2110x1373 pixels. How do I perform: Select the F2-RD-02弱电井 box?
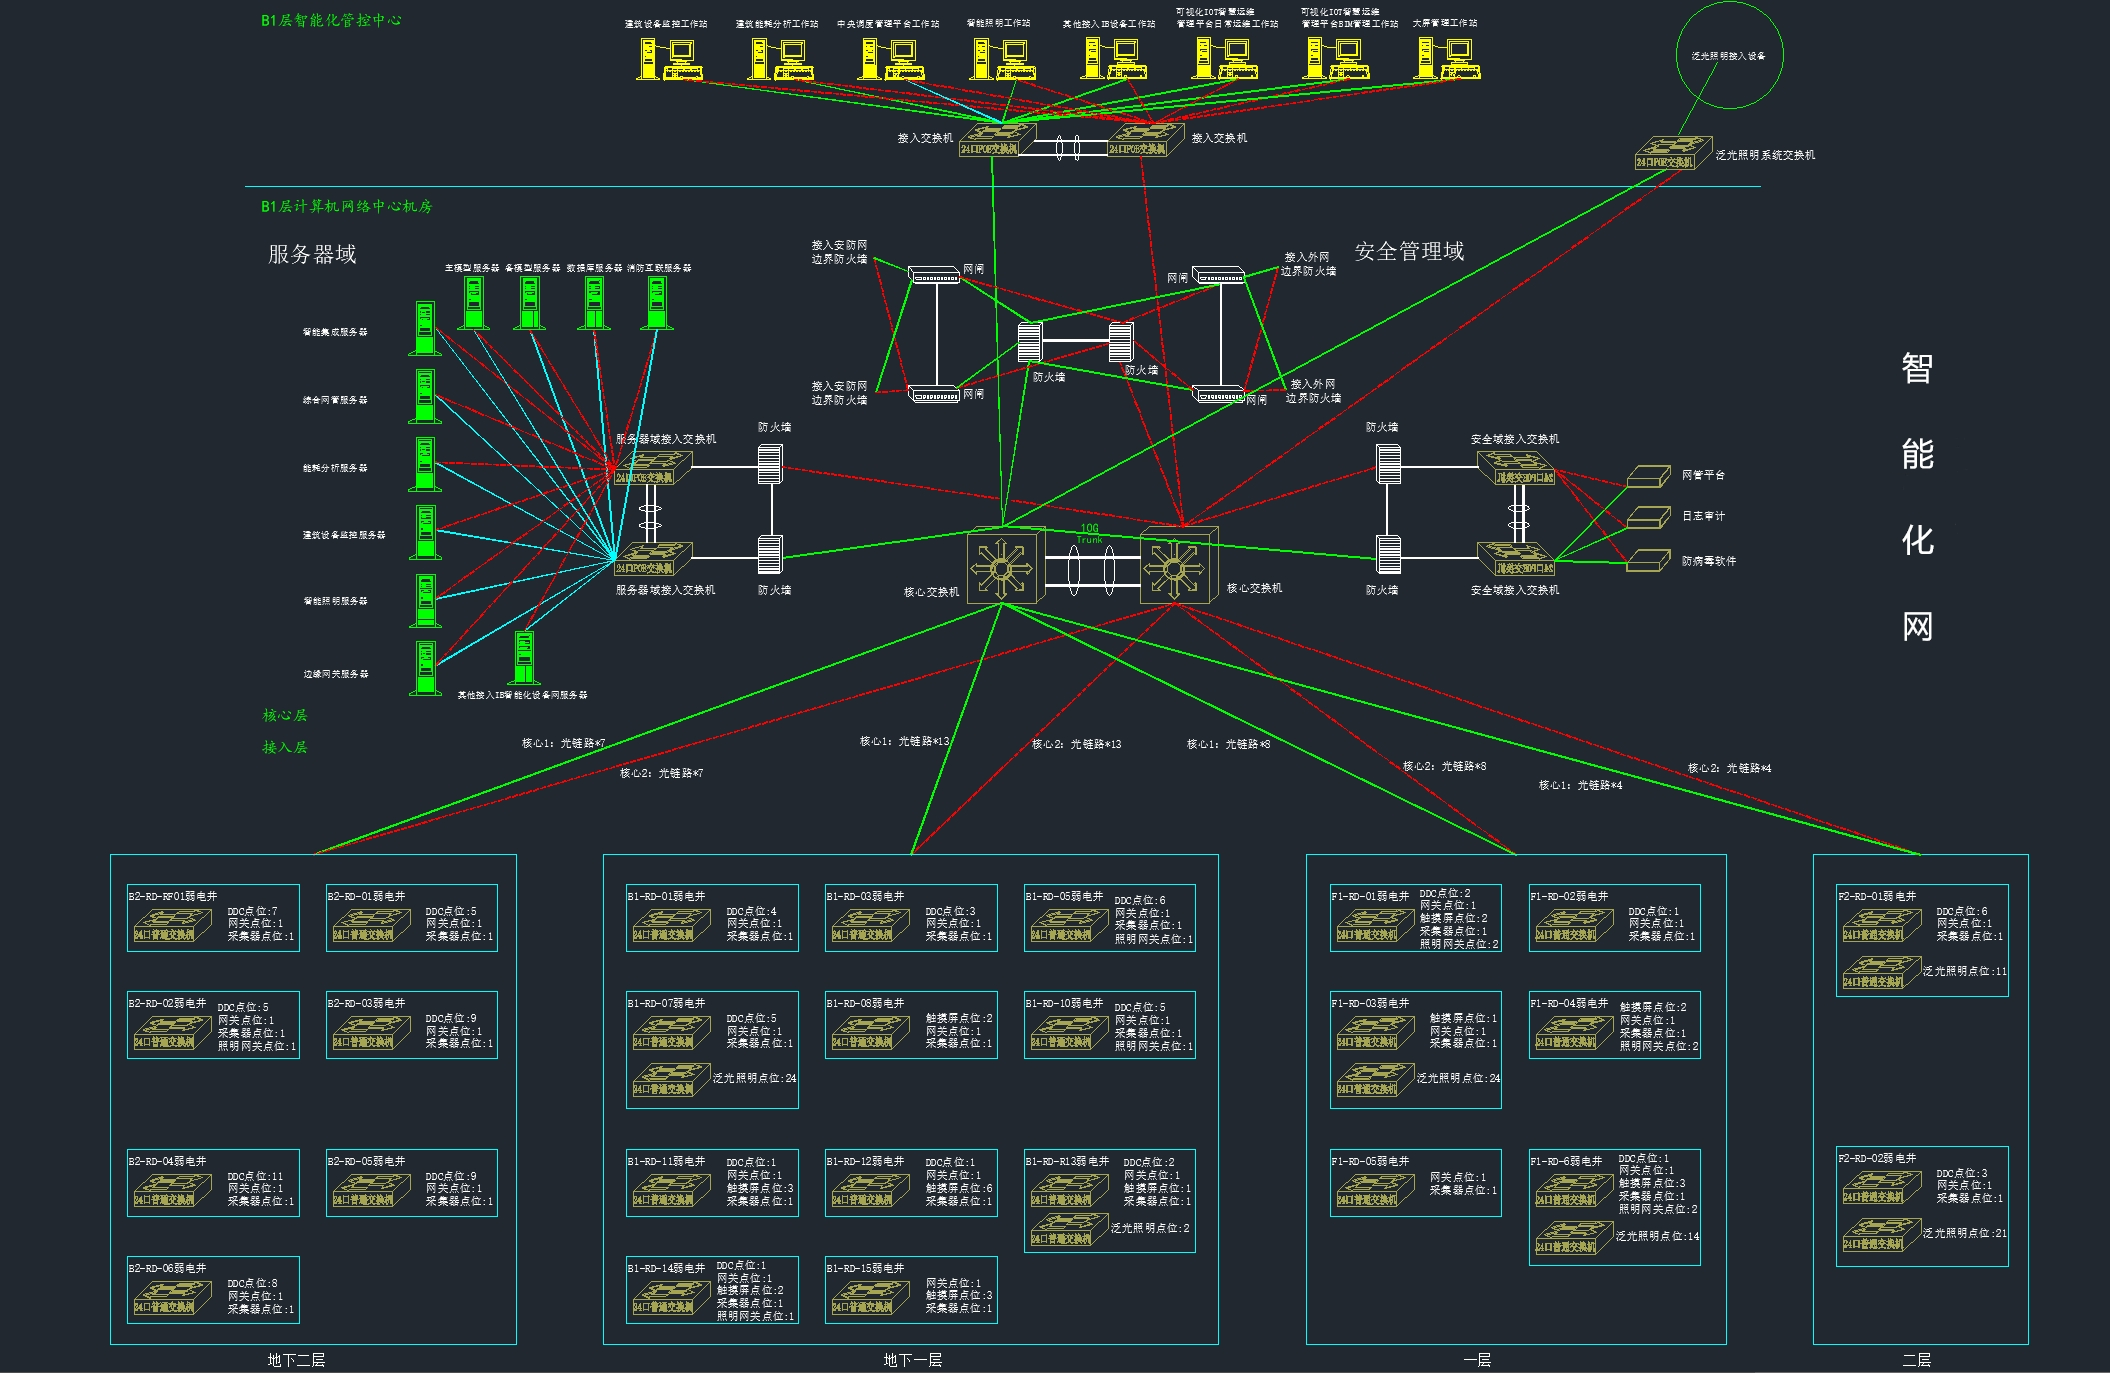point(1921,1206)
